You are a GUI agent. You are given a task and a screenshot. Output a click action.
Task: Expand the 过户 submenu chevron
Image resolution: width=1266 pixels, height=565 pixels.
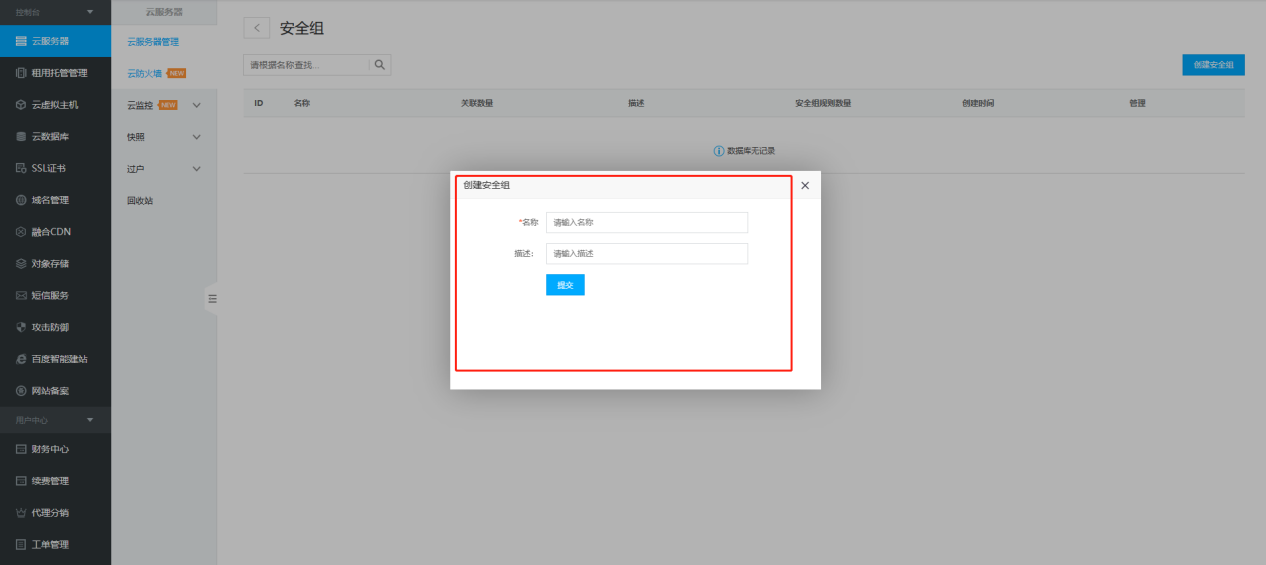(196, 169)
